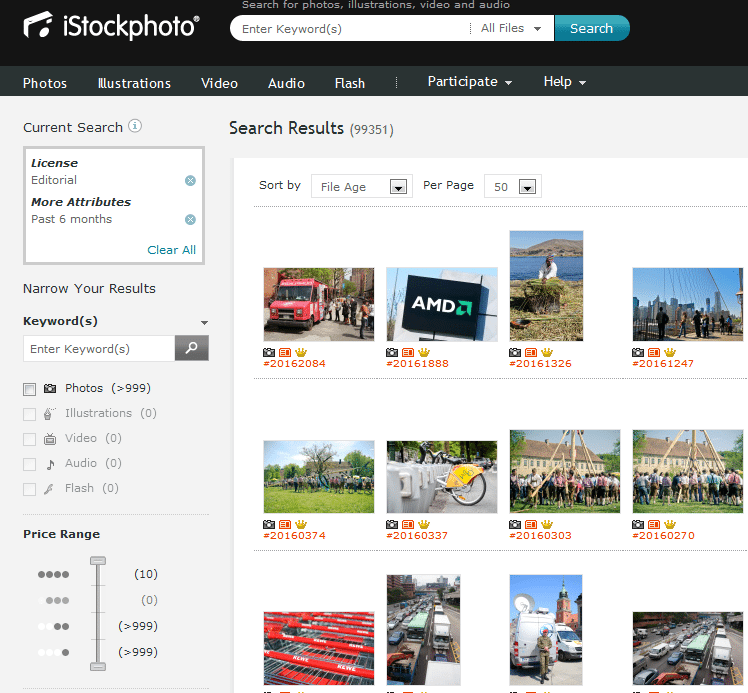The image size is (748, 693).
Task: Open the Flash tab
Action: pos(350,83)
